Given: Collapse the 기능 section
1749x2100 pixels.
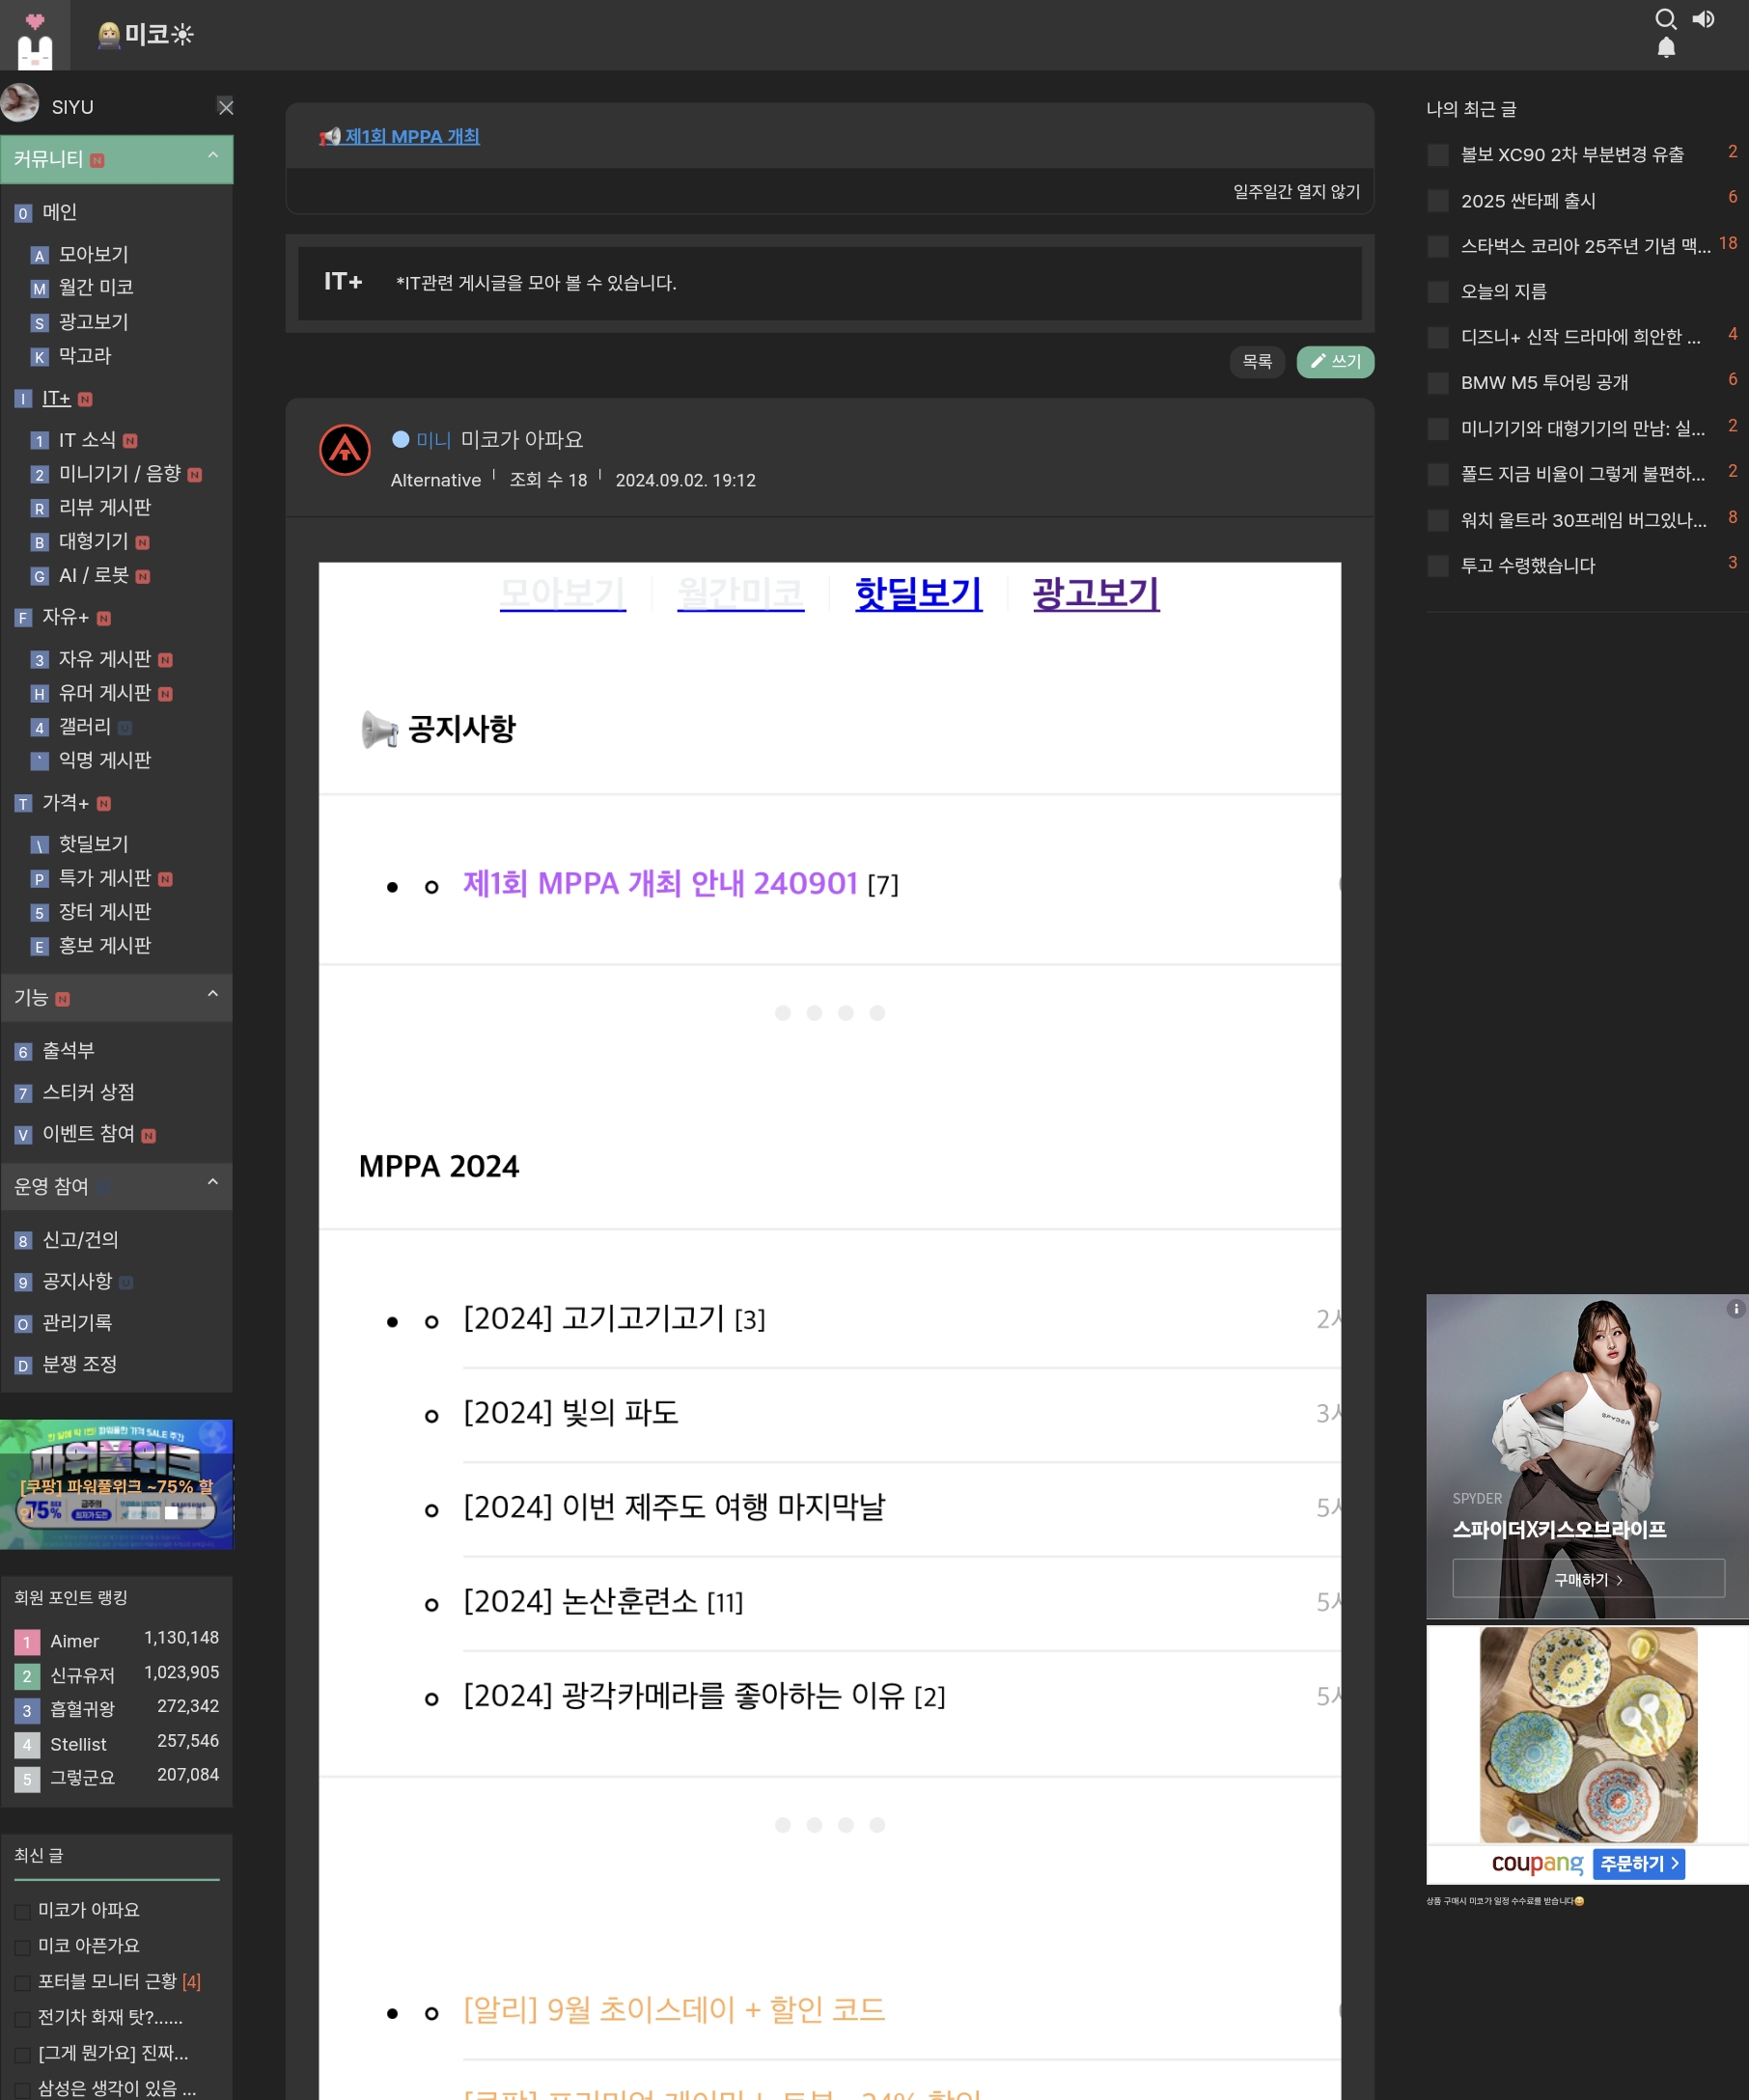Looking at the screenshot, I should [x=213, y=994].
